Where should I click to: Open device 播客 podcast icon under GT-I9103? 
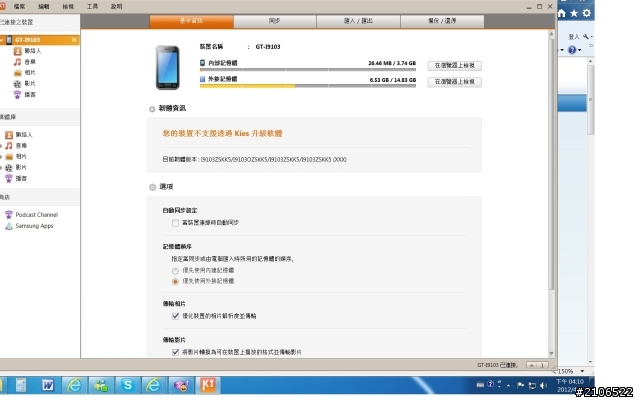(17, 95)
